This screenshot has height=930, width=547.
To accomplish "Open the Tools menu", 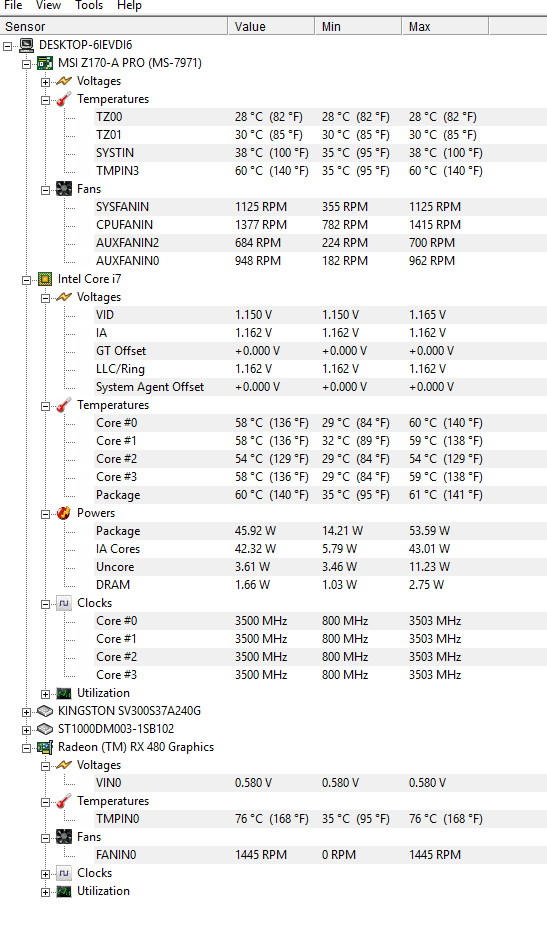I will [x=89, y=5].
